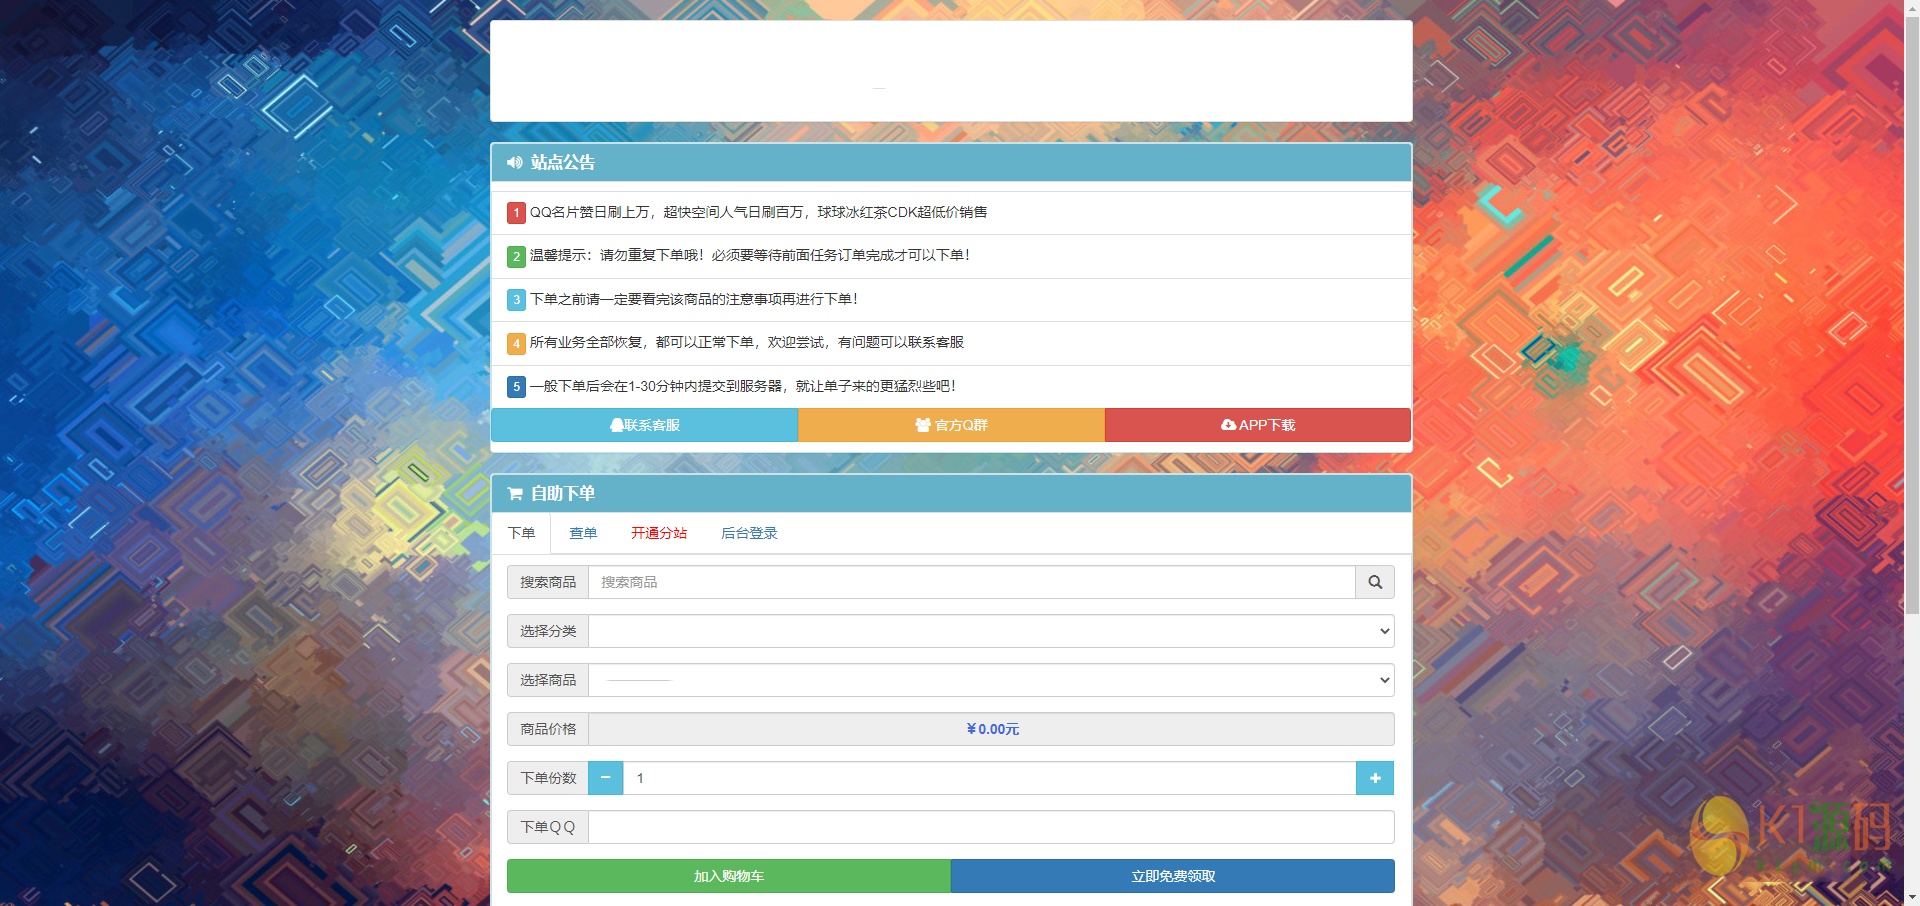The width and height of the screenshot is (1920, 906).
Task: Click the green 加入购物车 button
Action: click(x=729, y=876)
